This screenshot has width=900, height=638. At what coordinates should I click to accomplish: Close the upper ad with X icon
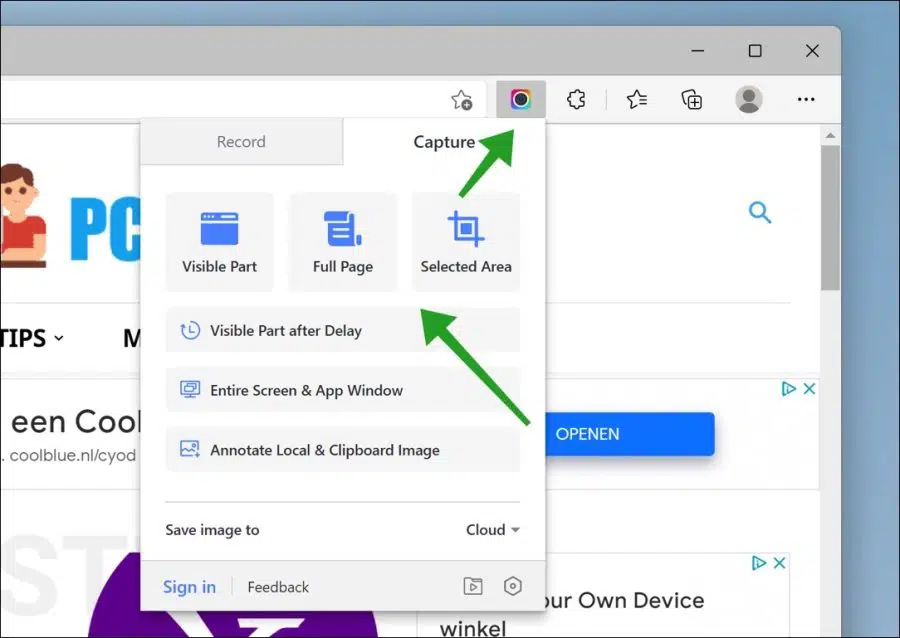(x=809, y=388)
